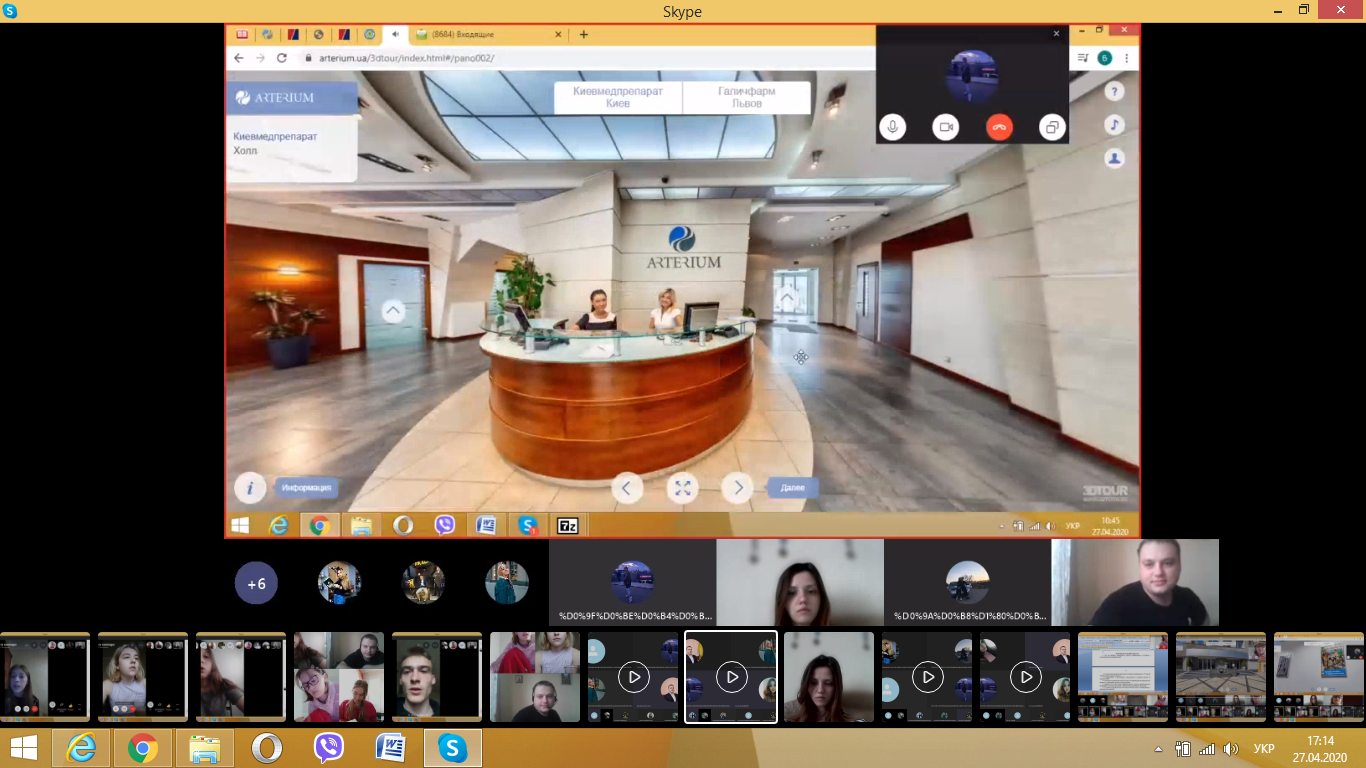Click the question mark help icon in 3D tour
Image resolution: width=1366 pixels, height=768 pixels.
pyautogui.click(x=1114, y=91)
